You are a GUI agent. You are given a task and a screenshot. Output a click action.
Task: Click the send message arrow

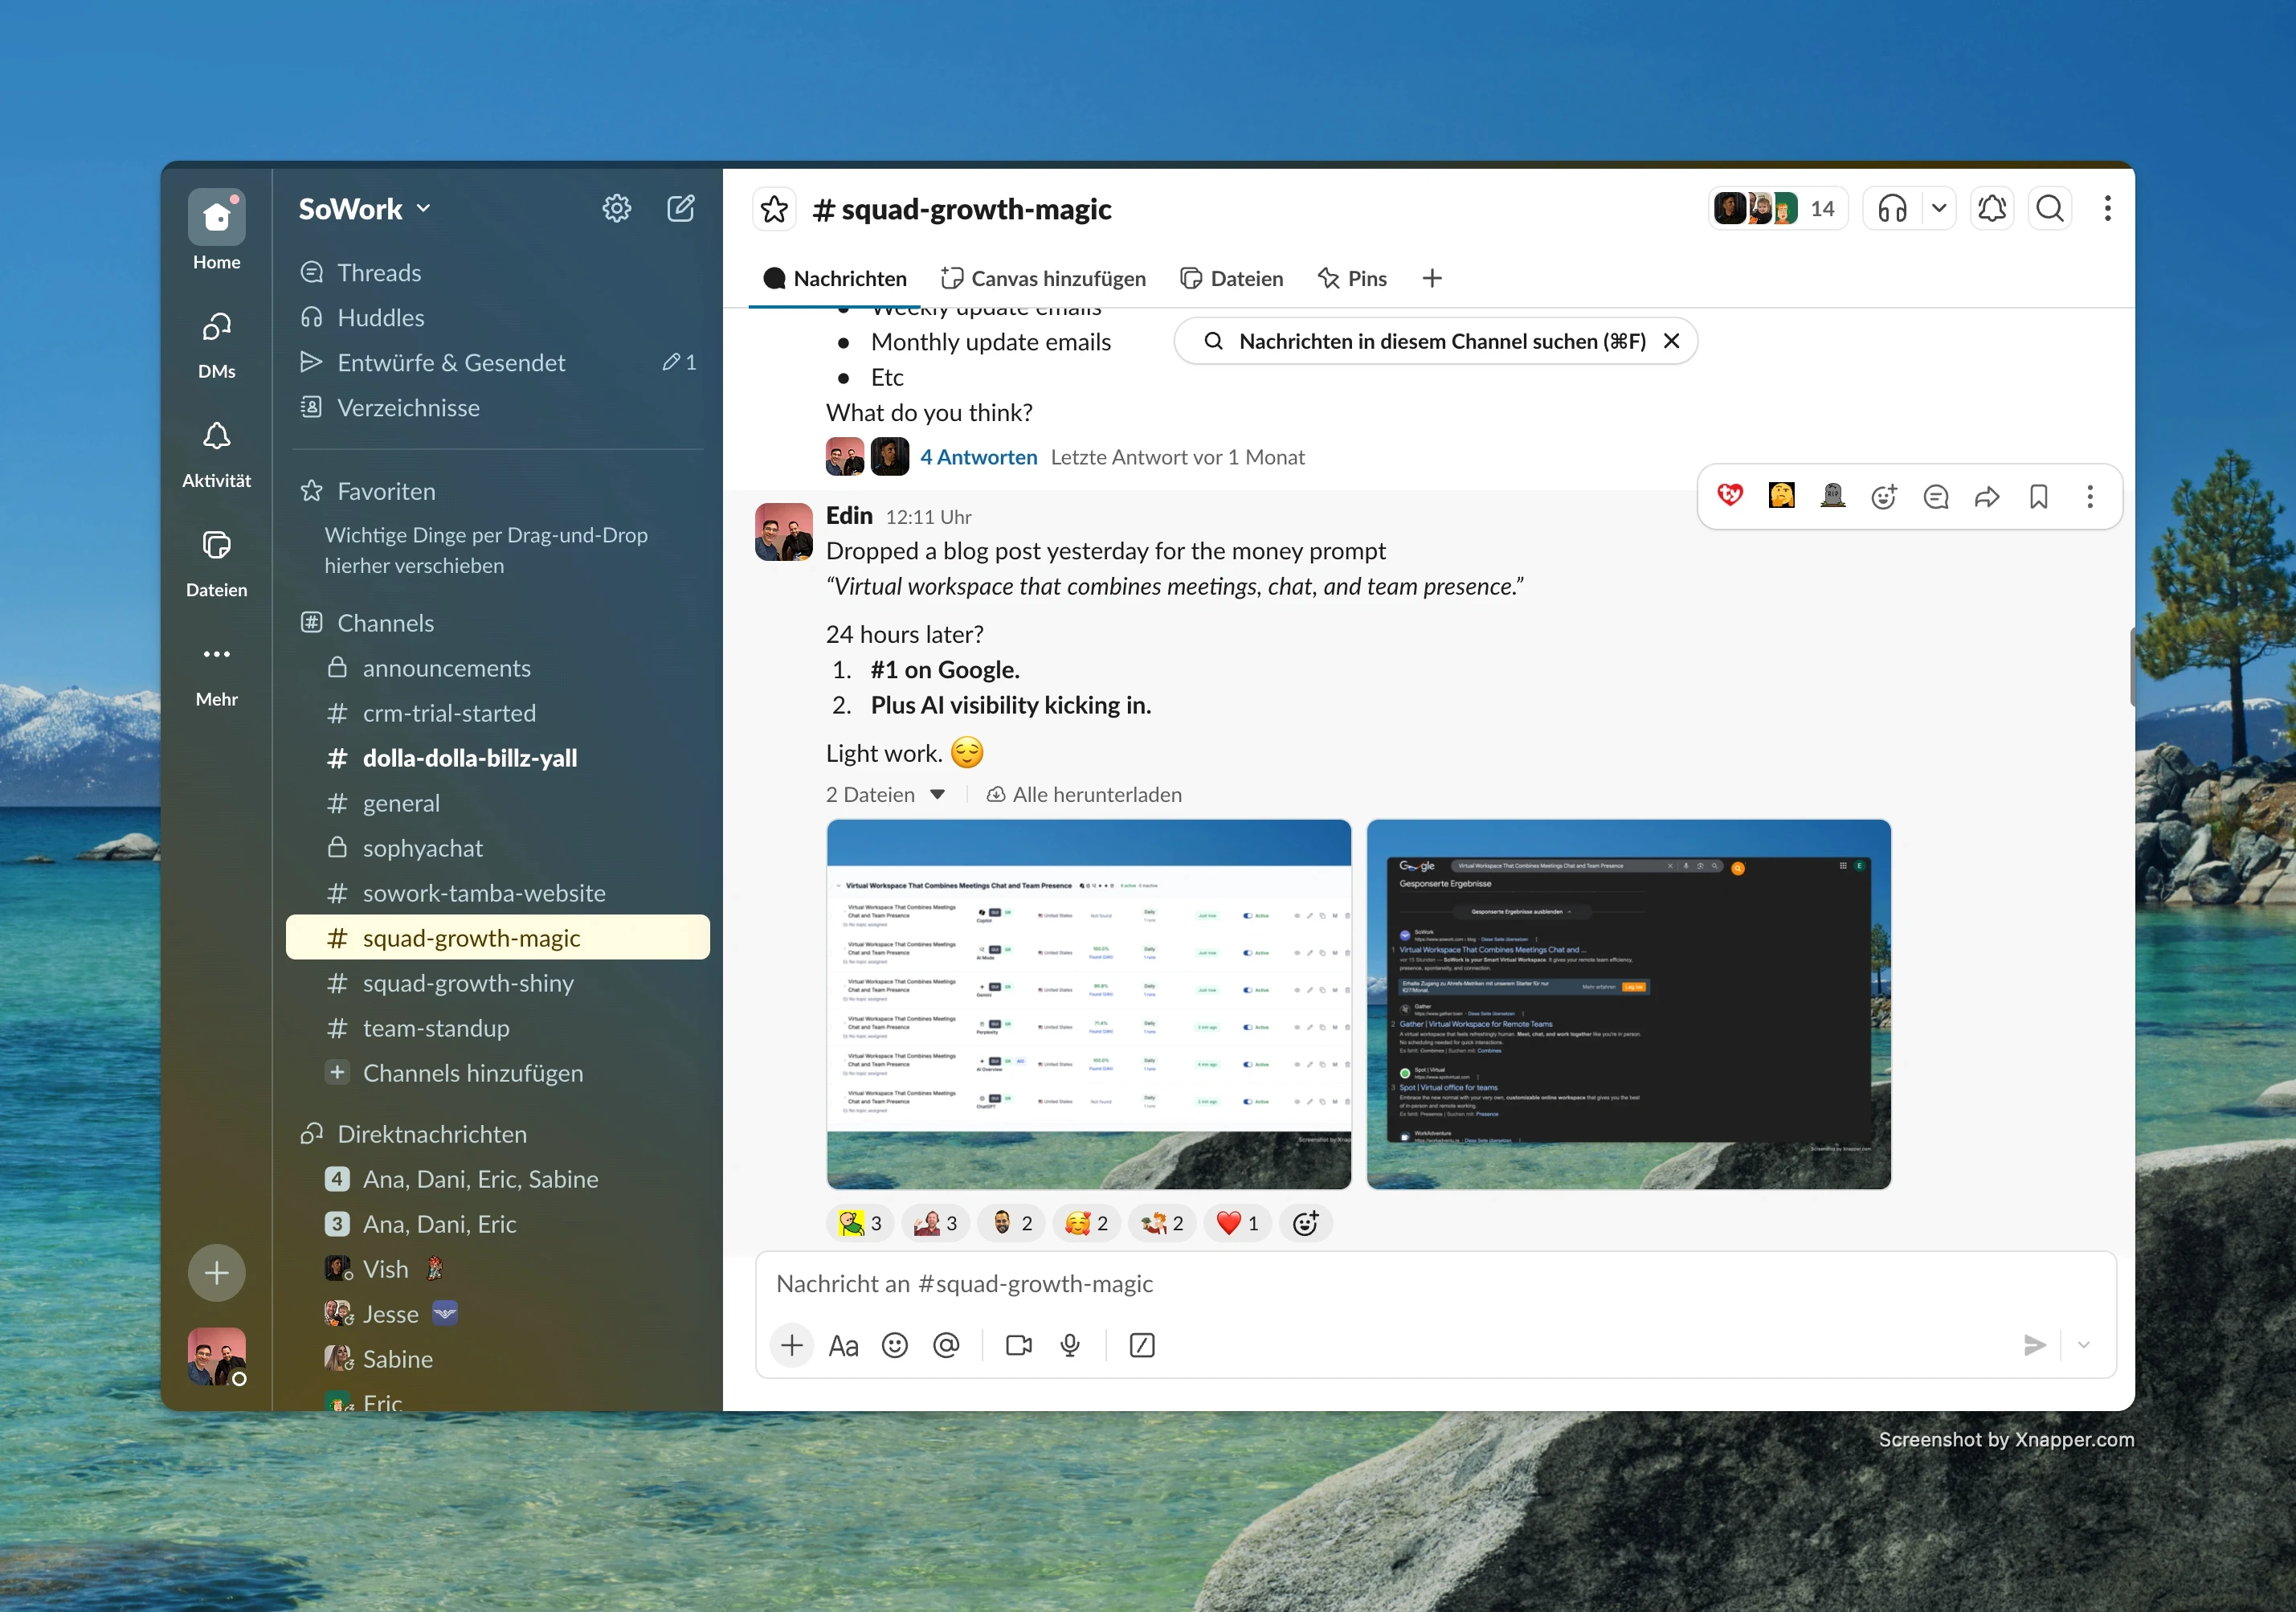2034,1345
